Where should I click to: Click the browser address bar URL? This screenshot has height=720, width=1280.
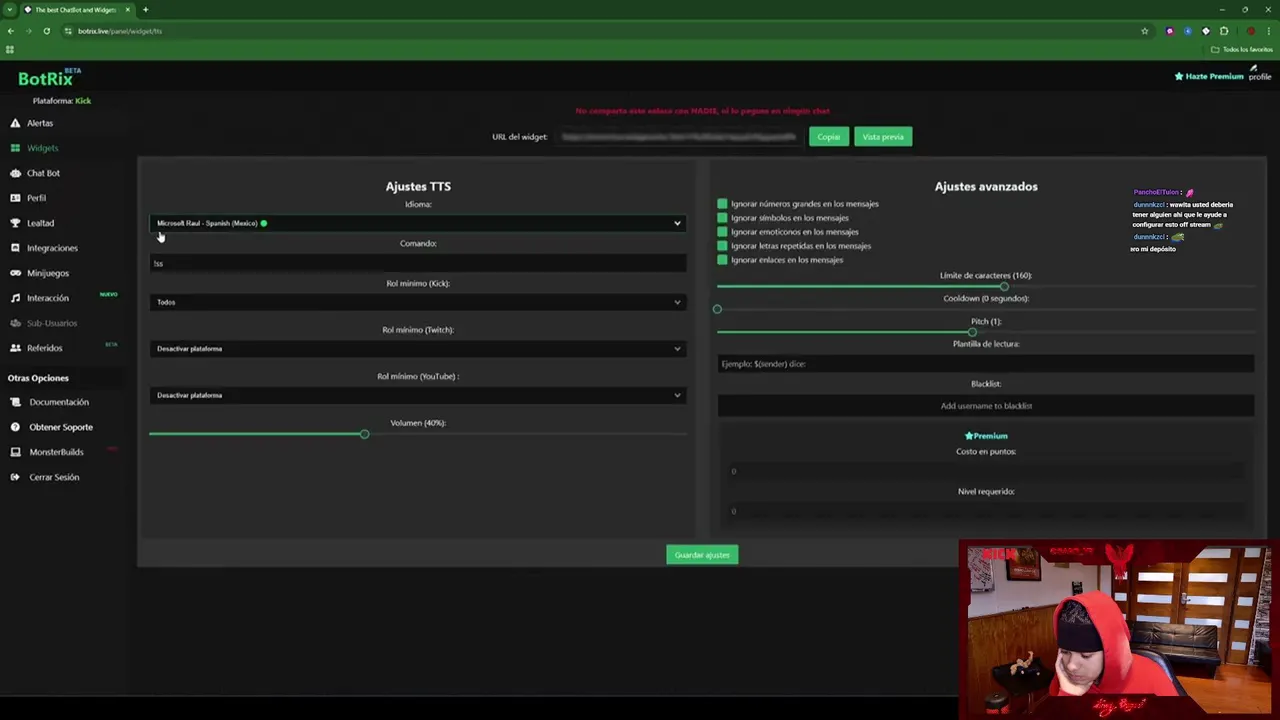pyautogui.click(x=120, y=31)
